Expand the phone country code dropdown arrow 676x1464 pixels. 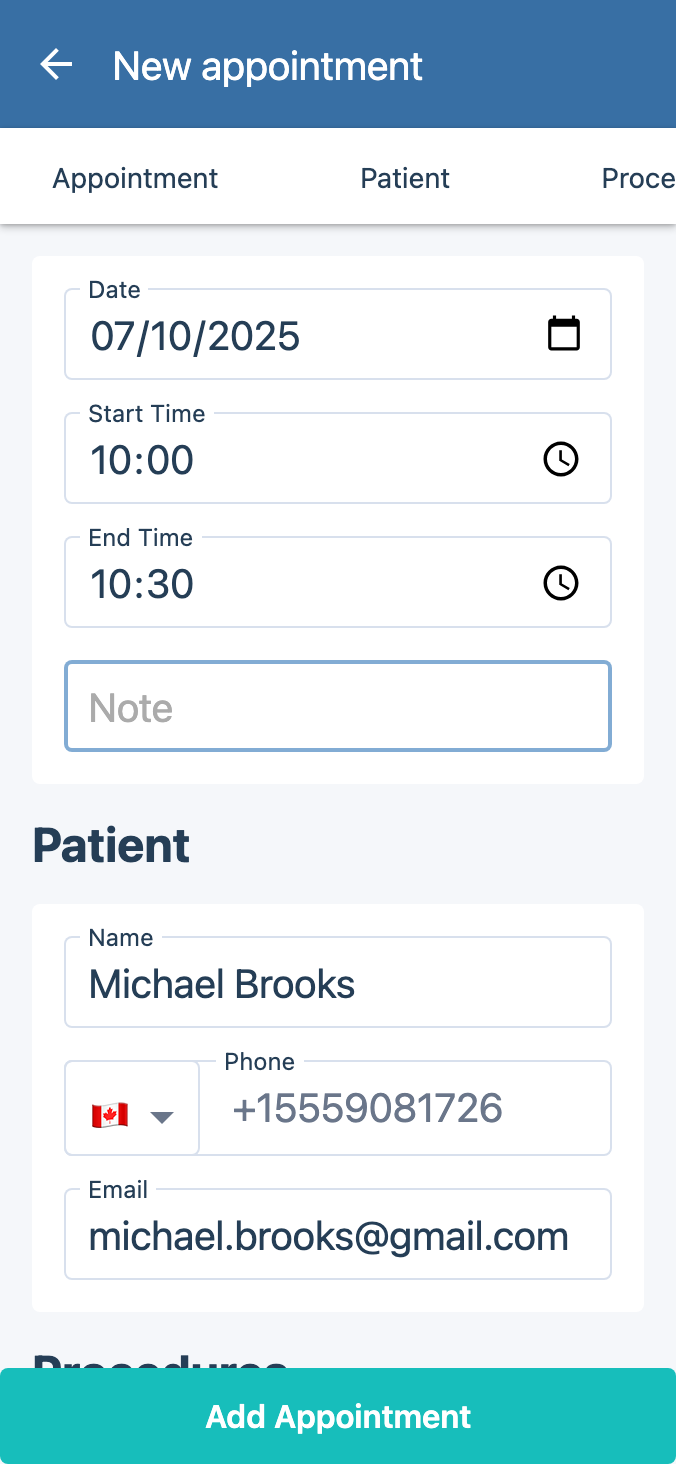click(162, 1117)
